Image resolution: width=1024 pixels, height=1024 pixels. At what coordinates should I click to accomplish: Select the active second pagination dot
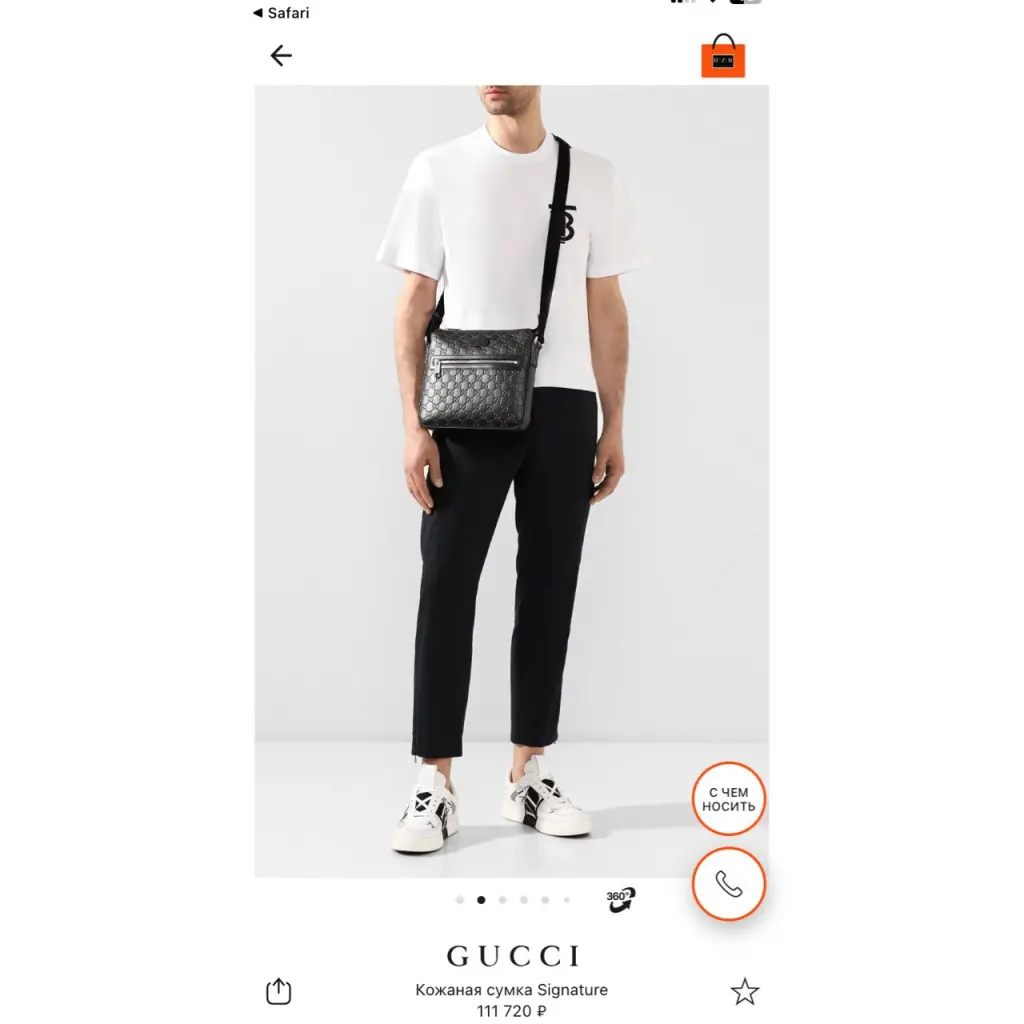(481, 900)
